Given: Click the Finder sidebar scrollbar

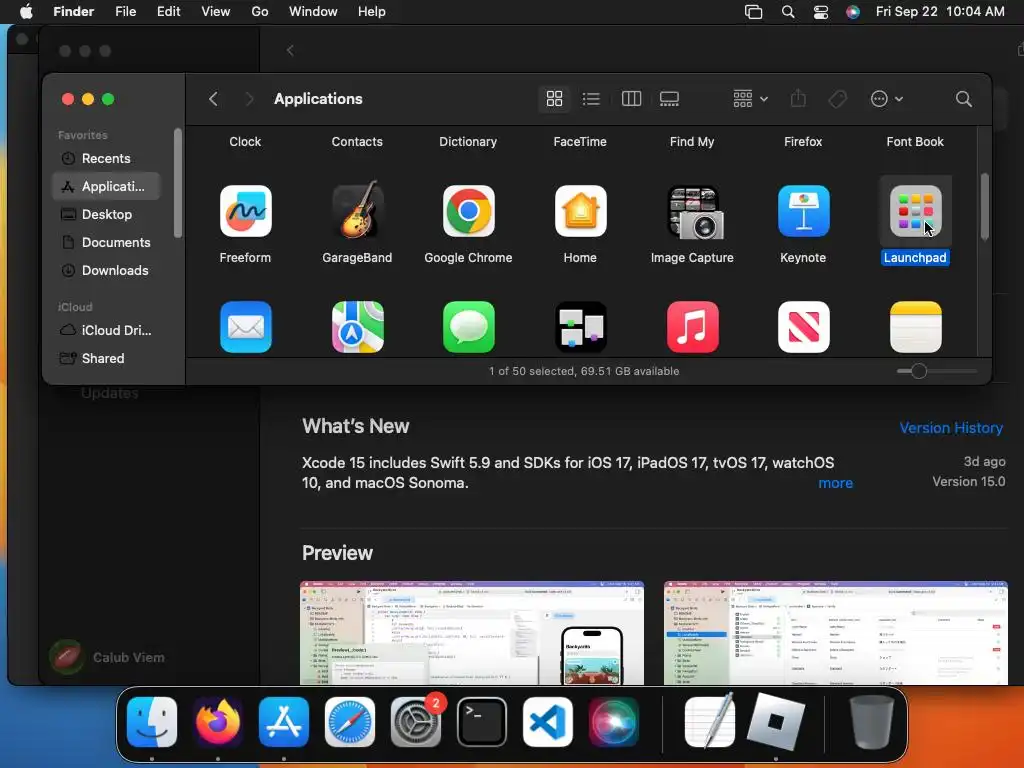Looking at the screenshot, I should point(178,183).
